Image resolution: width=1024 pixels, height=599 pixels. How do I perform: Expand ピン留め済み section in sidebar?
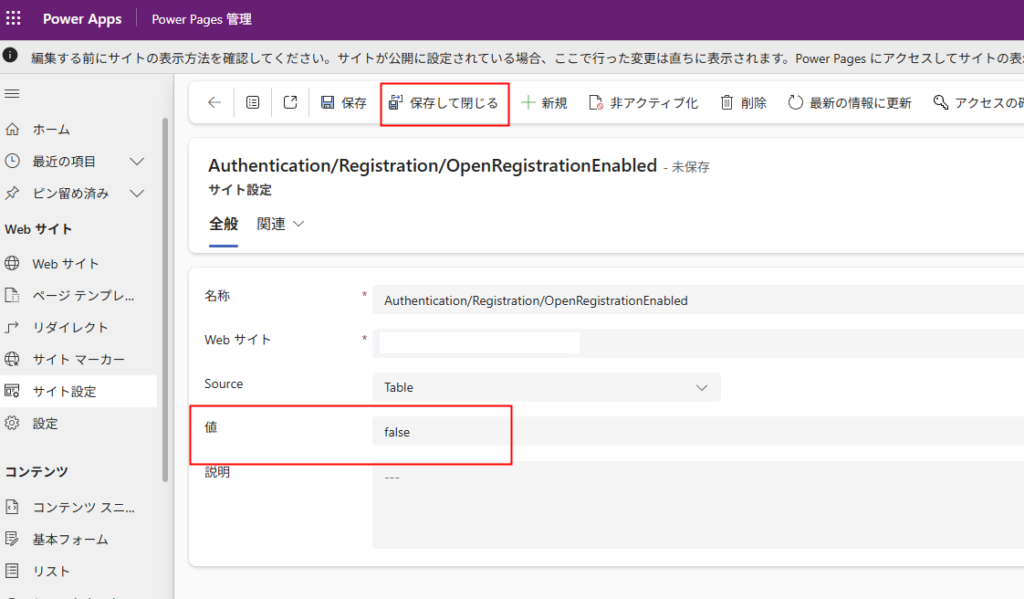137,193
